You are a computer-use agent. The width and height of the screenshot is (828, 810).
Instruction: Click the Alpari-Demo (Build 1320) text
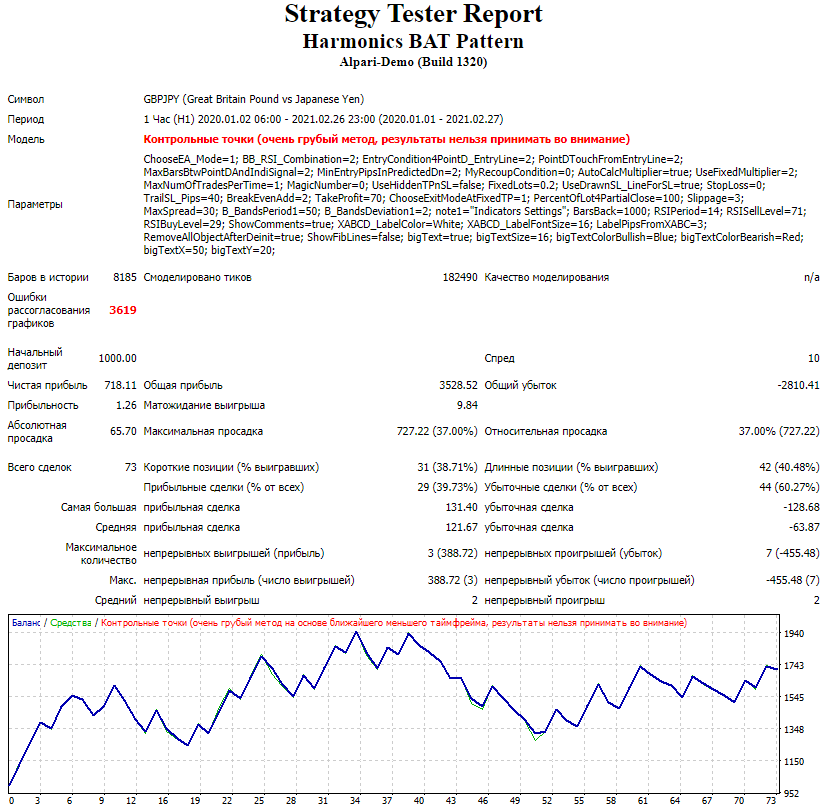(413, 62)
